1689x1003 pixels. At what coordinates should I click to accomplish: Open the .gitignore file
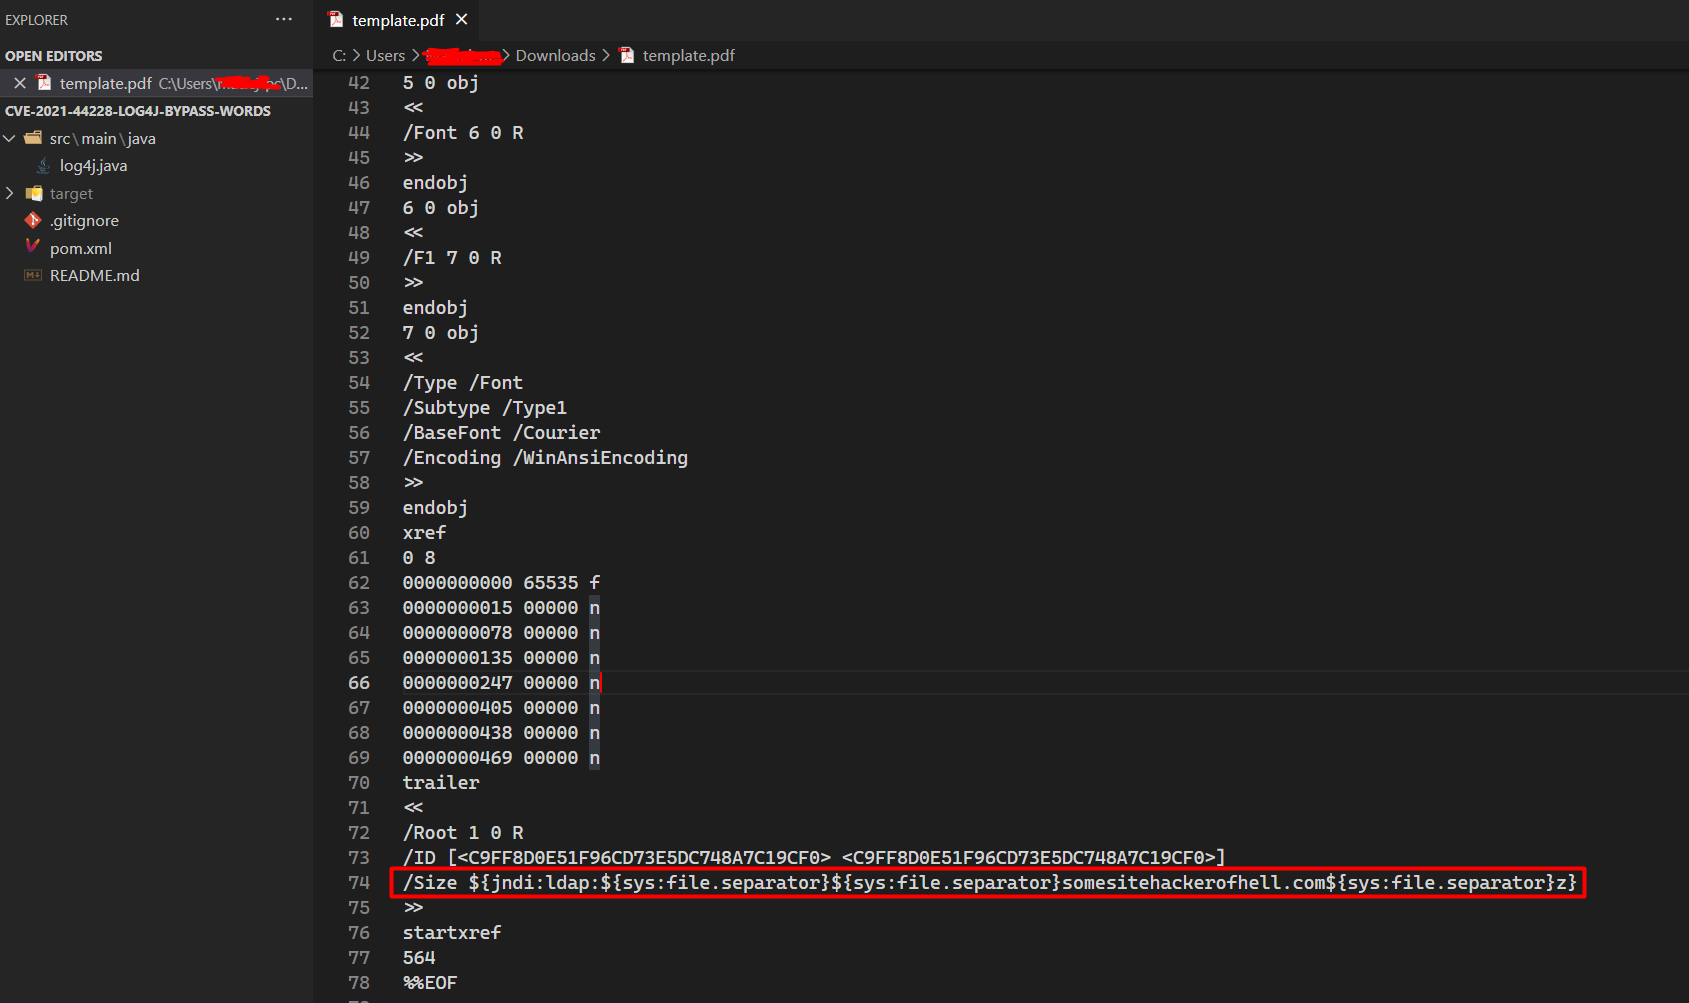click(84, 221)
